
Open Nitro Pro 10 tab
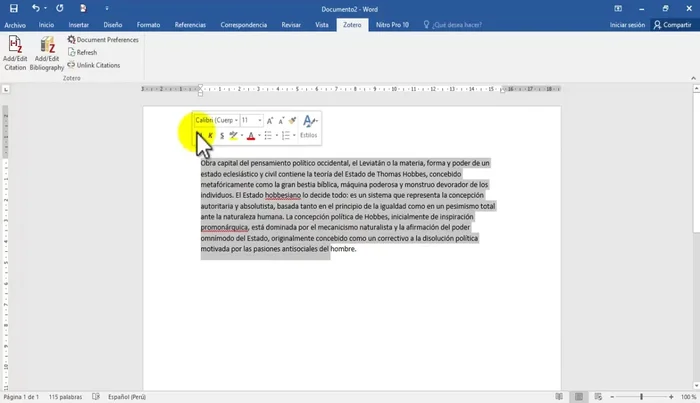pyautogui.click(x=392, y=25)
